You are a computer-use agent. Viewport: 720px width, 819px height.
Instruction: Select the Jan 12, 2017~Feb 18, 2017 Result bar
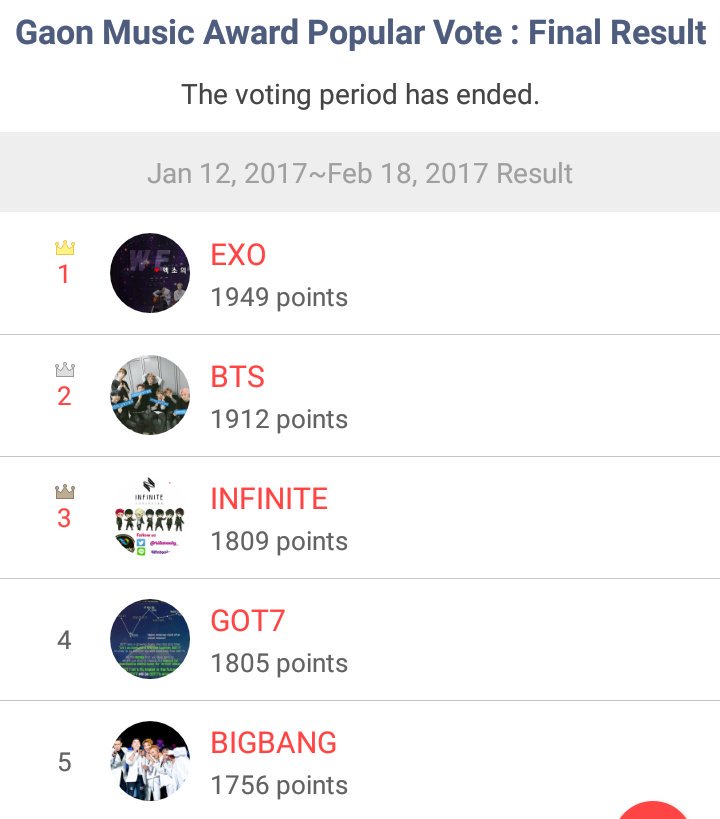360,172
